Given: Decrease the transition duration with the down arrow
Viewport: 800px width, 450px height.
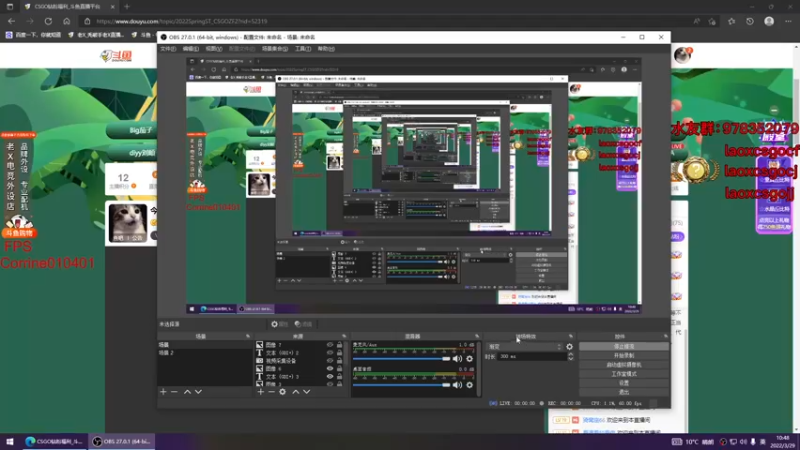Looking at the screenshot, I should pos(570,359).
